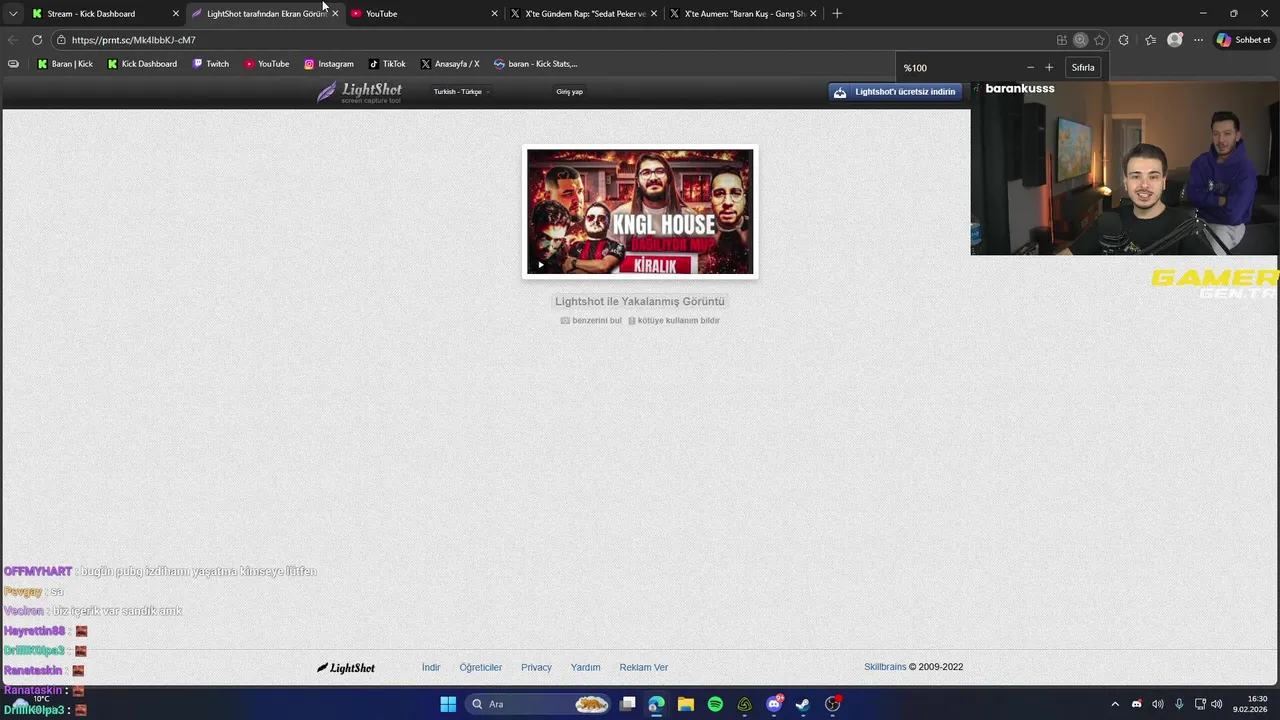Open the Windows Start menu
Screen dimensions: 1280x720
tap(448, 704)
